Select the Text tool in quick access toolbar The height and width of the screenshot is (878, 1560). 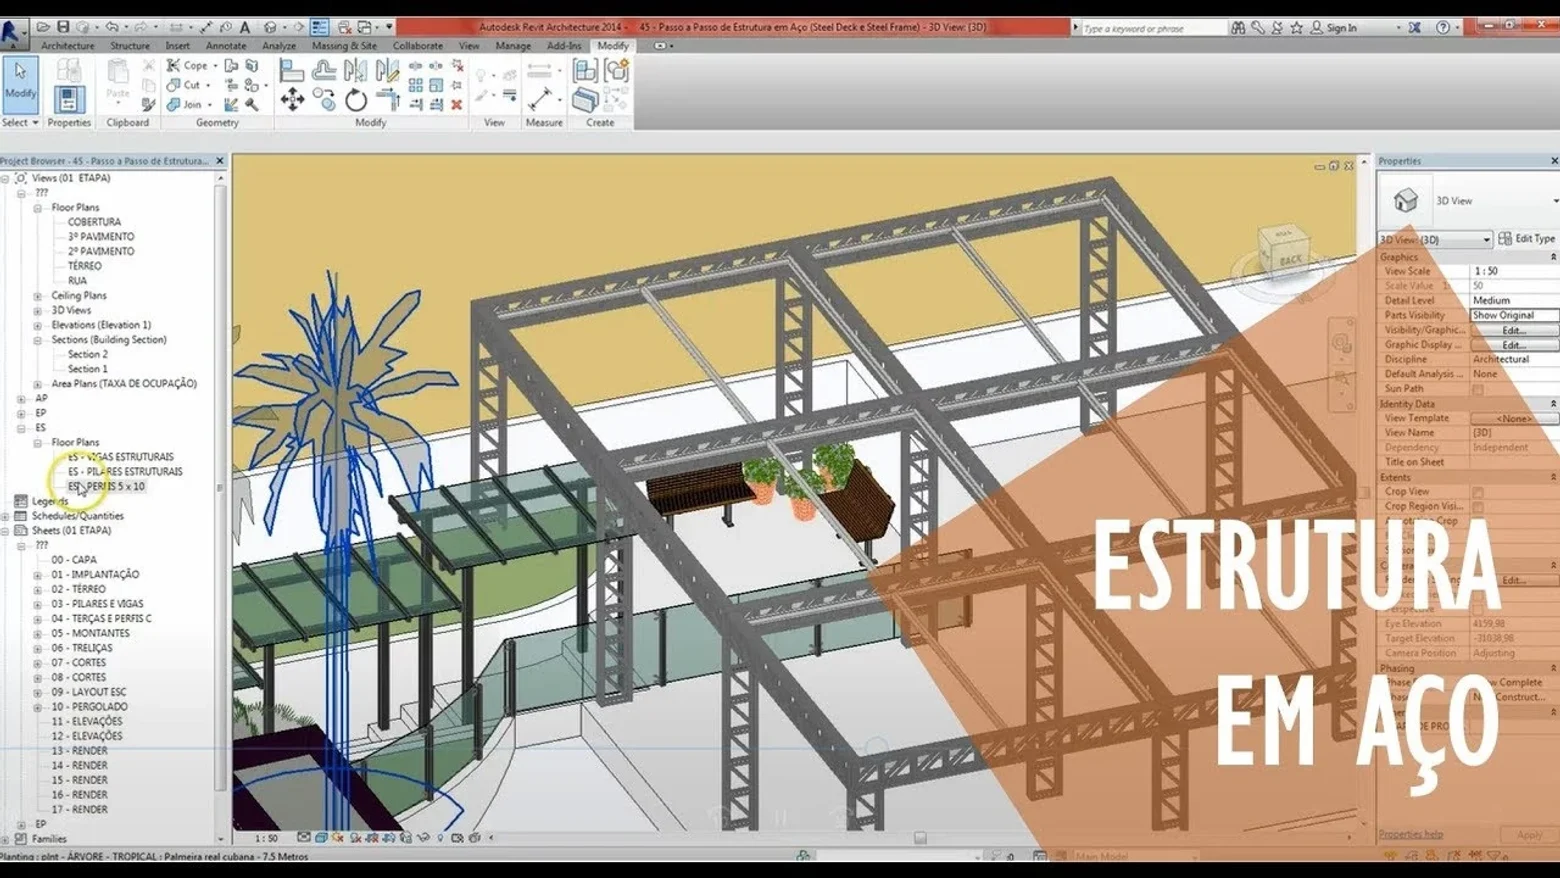pos(245,27)
